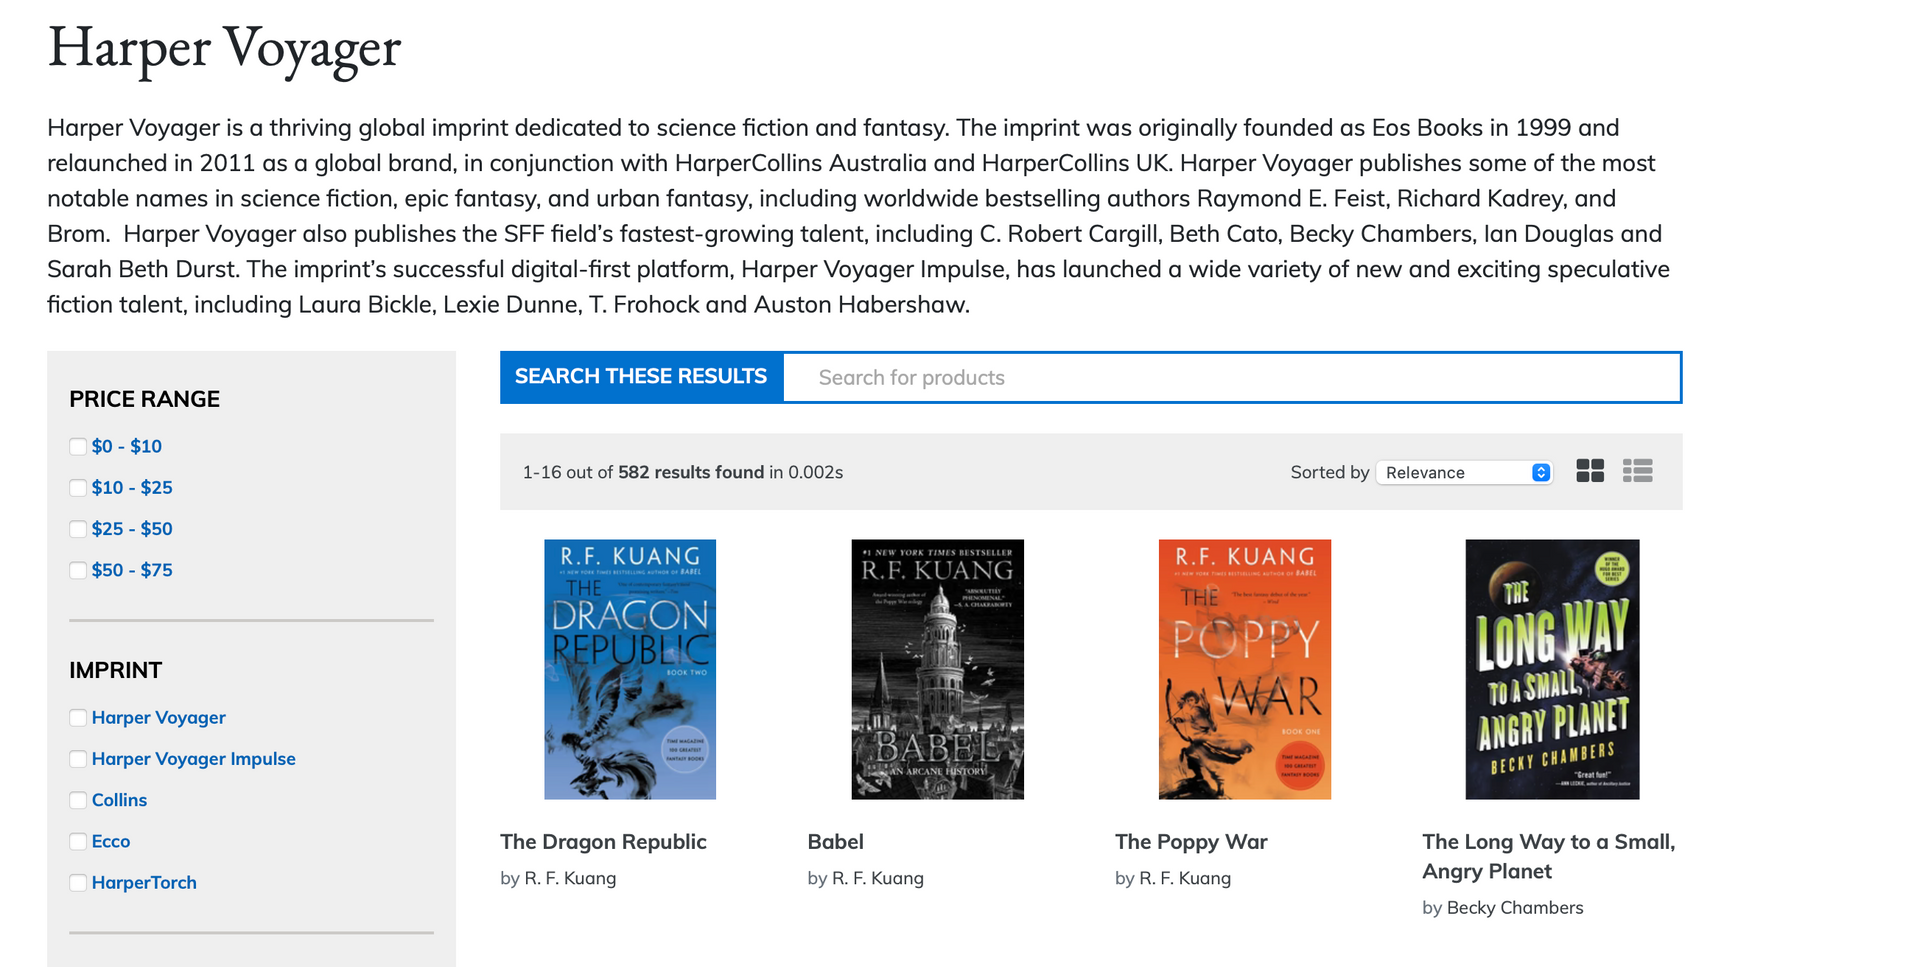Check the Ecco imprint box
The width and height of the screenshot is (1920, 967).
click(78, 841)
